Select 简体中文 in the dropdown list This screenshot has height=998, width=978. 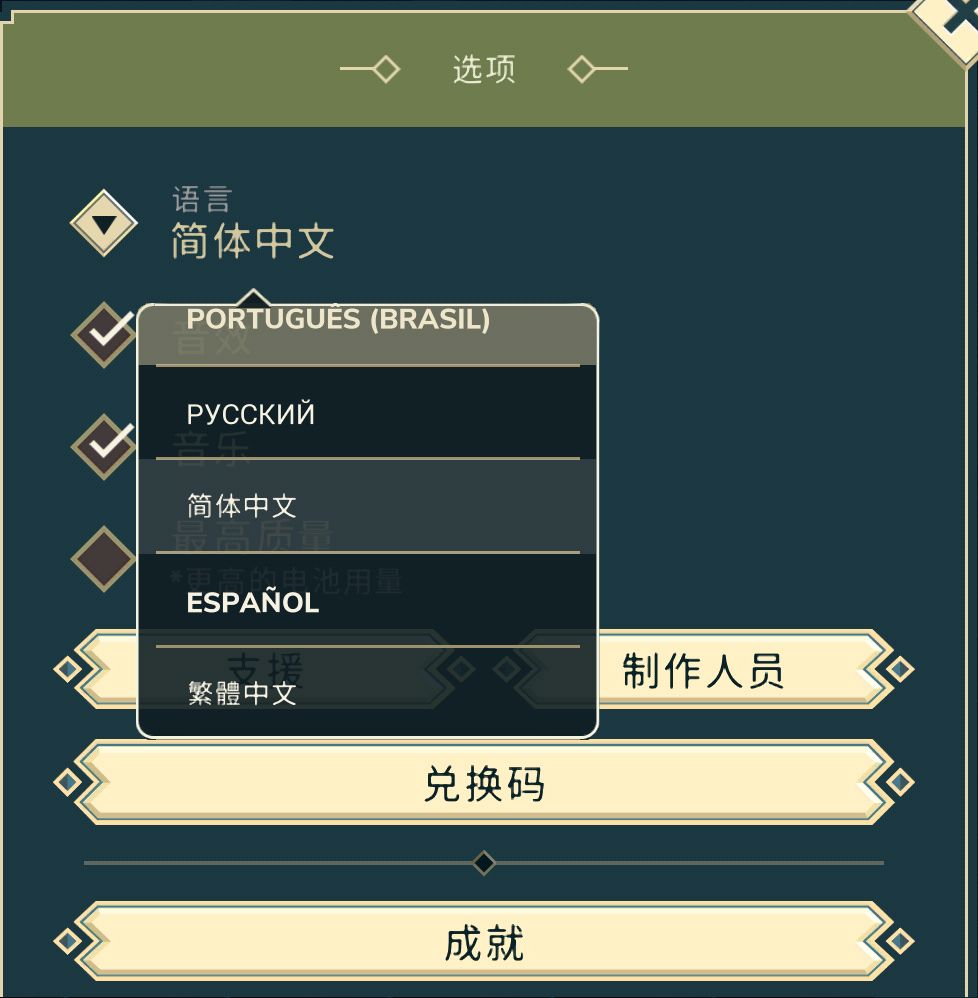click(x=367, y=506)
